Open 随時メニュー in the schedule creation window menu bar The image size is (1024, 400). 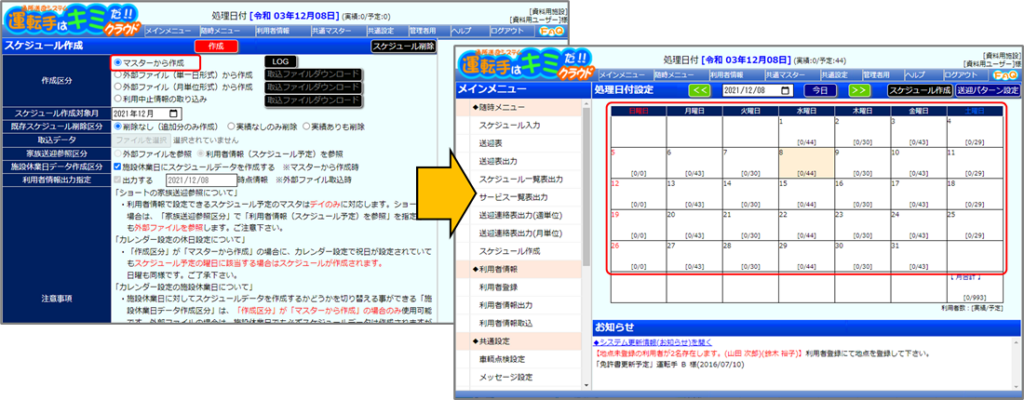pos(223,31)
